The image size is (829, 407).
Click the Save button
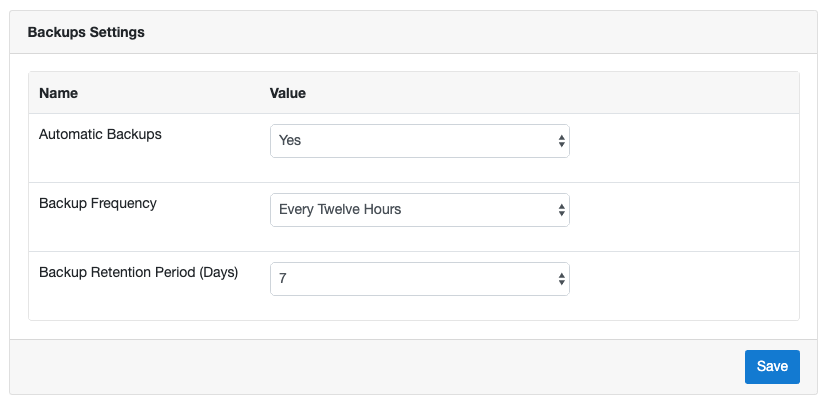[x=772, y=367]
